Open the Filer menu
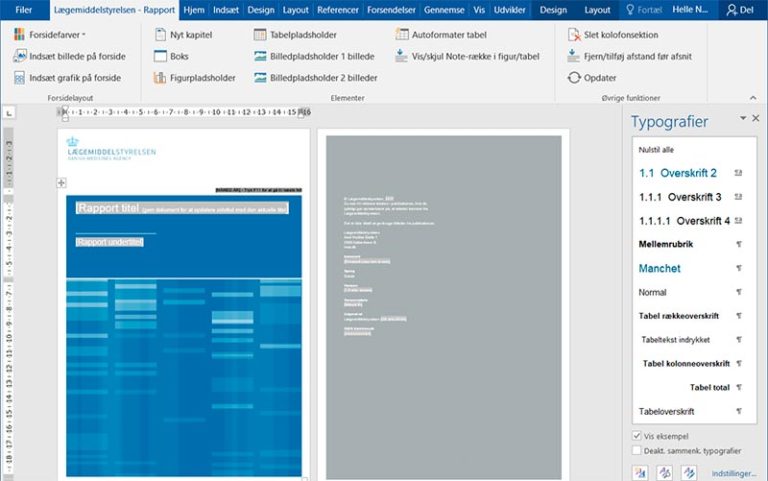 tap(22, 10)
